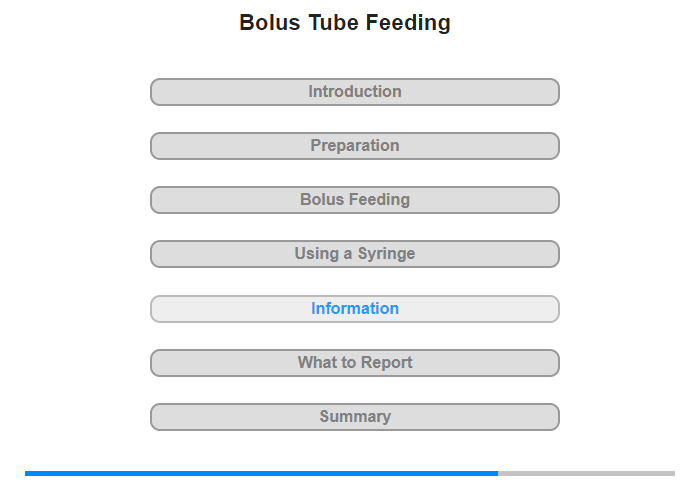Choose Preparation from the section list
This screenshot has height=480, width=700.
pyautogui.click(x=354, y=146)
